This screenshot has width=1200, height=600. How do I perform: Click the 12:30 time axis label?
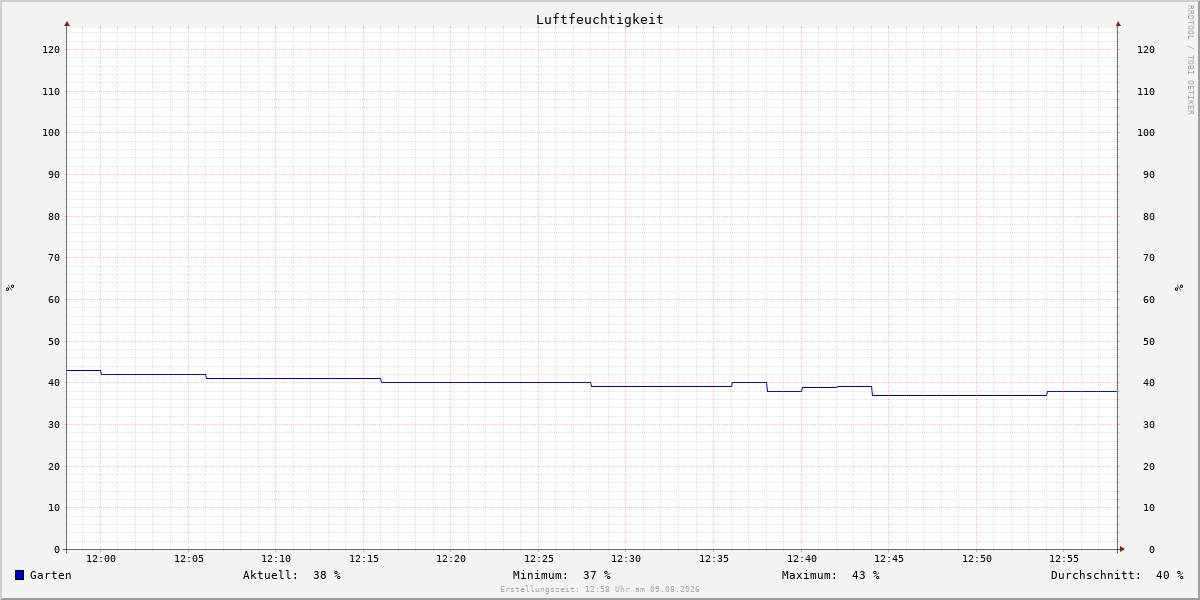(x=626, y=559)
